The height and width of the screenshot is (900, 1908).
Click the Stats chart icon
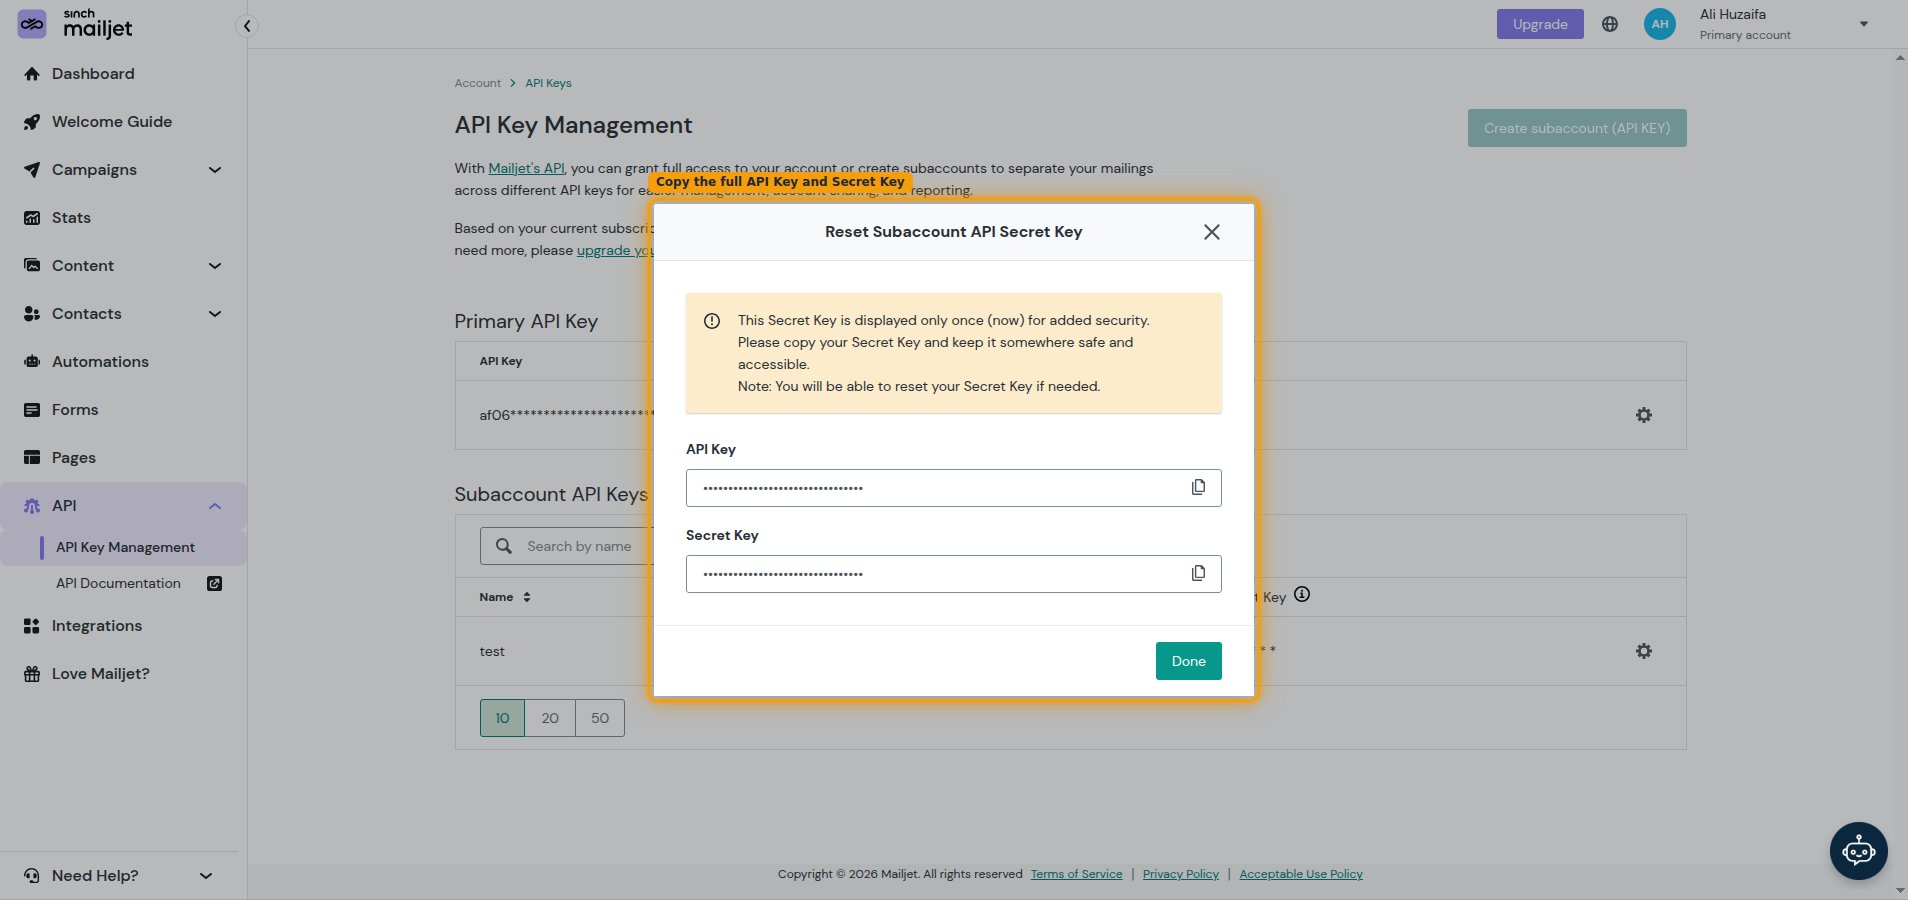coord(32,218)
